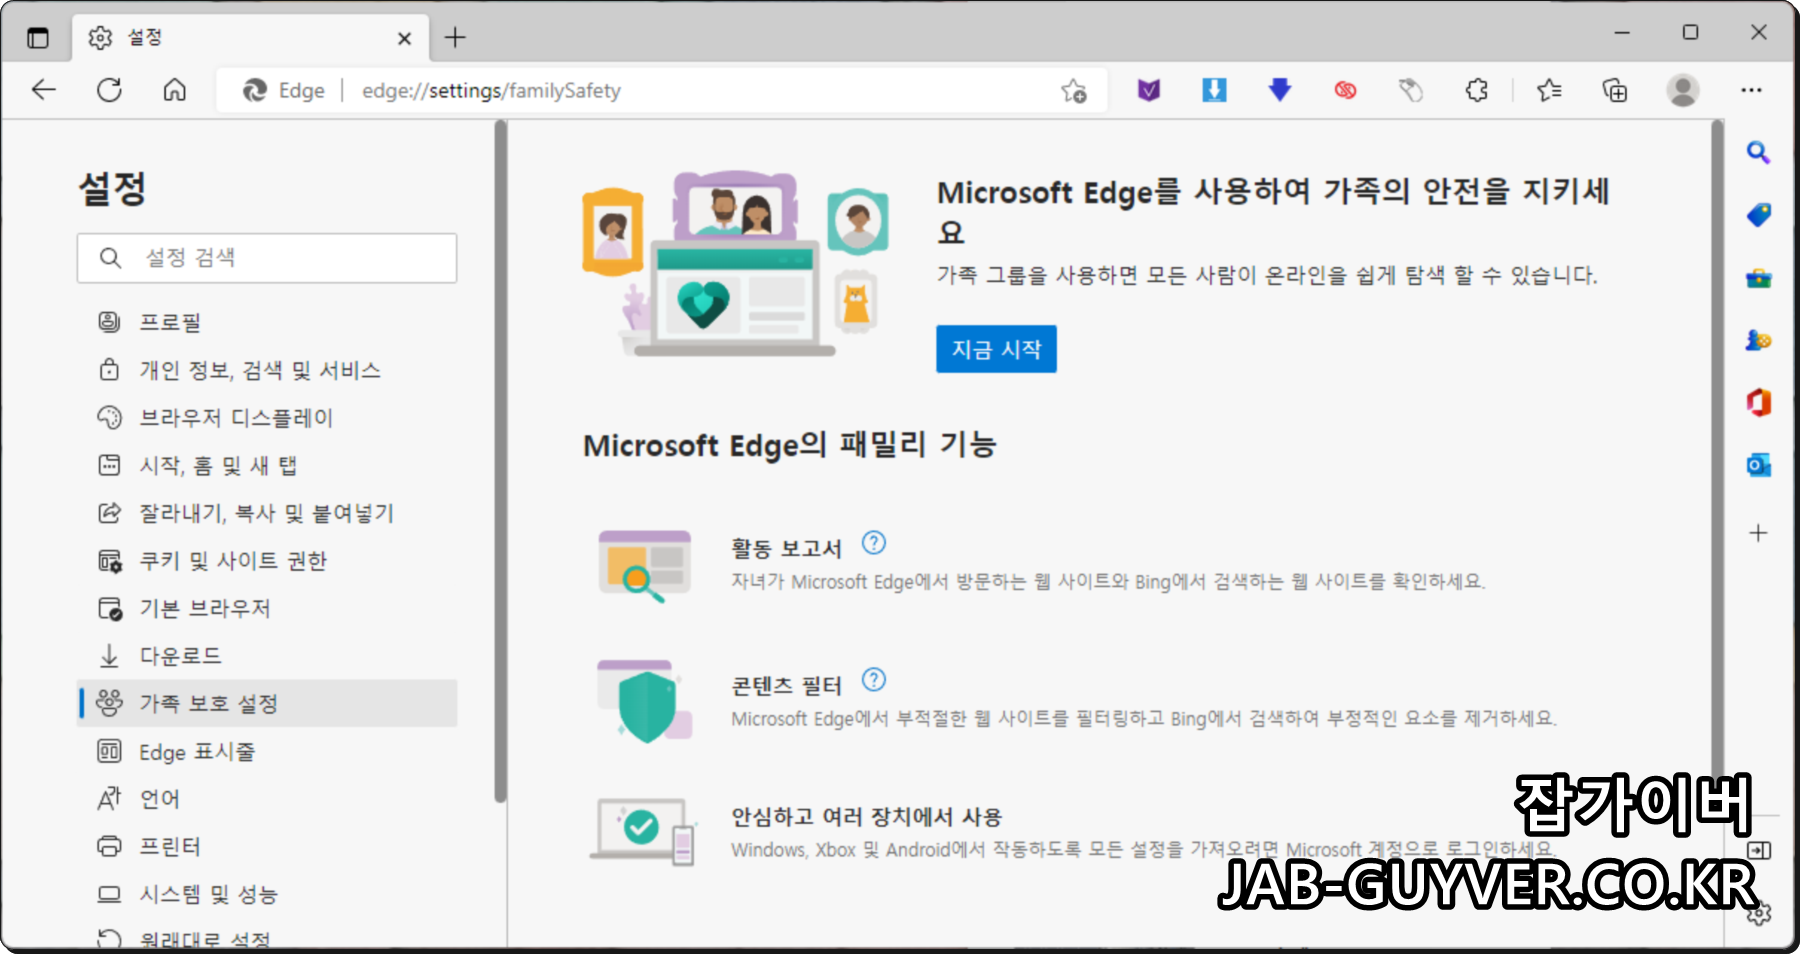Click the multi-device laptop illustration
The image size is (1800, 954).
644,831
